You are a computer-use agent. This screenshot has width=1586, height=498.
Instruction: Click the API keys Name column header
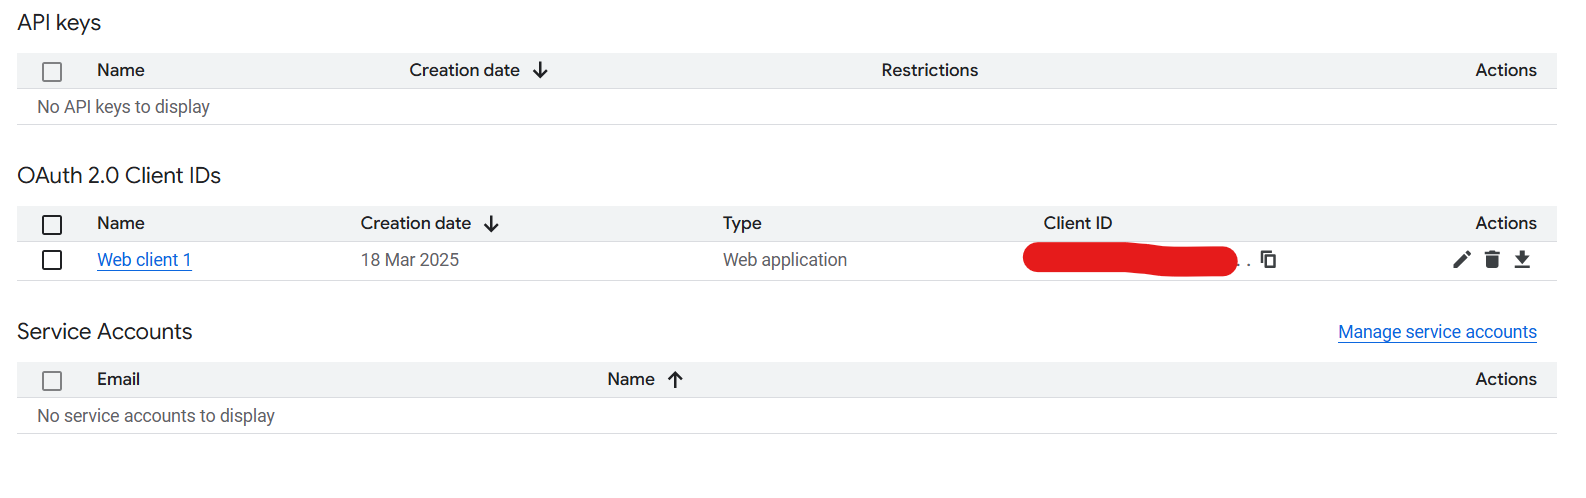pyautogui.click(x=121, y=70)
